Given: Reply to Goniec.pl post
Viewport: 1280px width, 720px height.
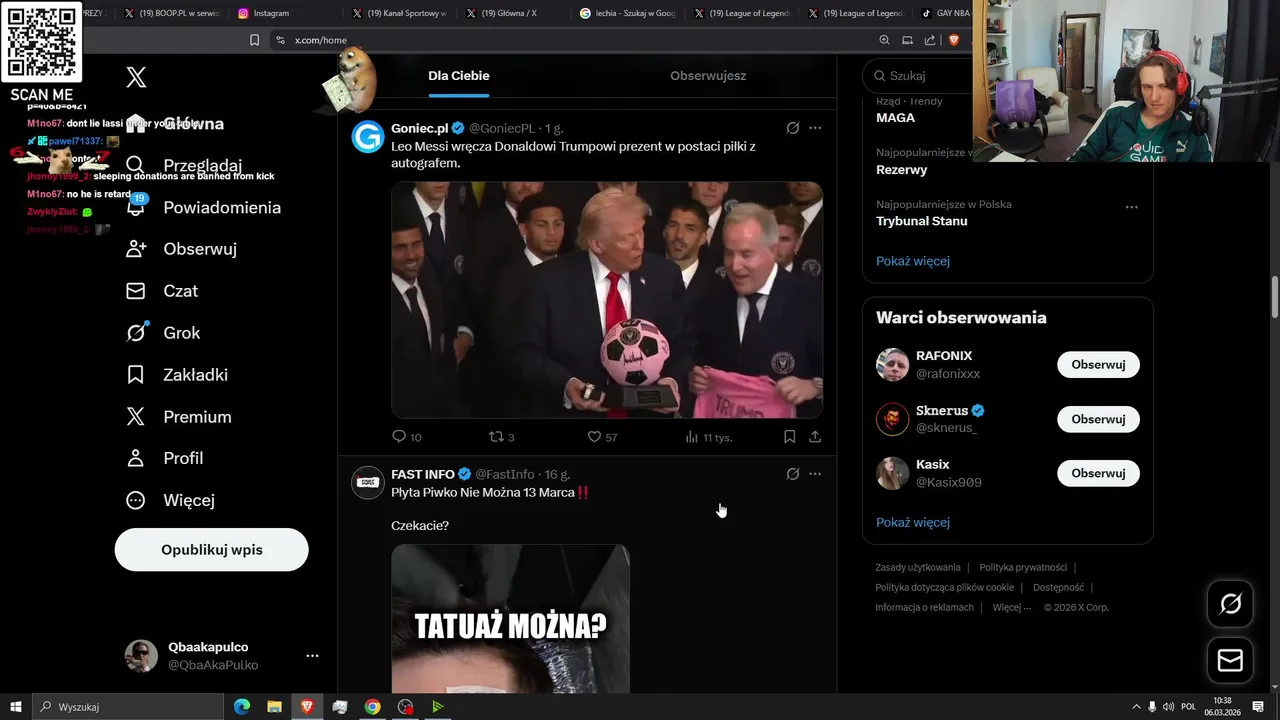Looking at the screenshot, I should click(406, 437).
